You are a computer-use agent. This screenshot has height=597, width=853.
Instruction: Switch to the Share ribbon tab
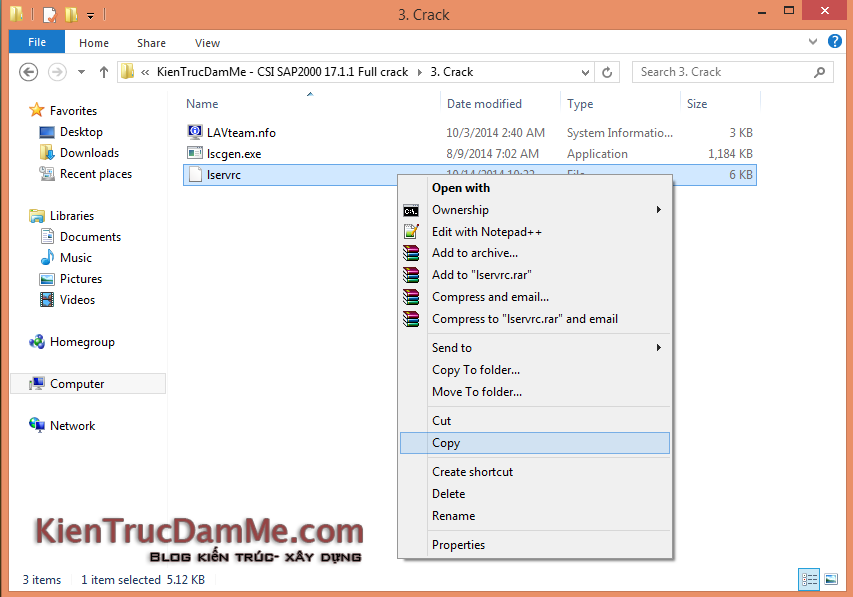point(151,43)
